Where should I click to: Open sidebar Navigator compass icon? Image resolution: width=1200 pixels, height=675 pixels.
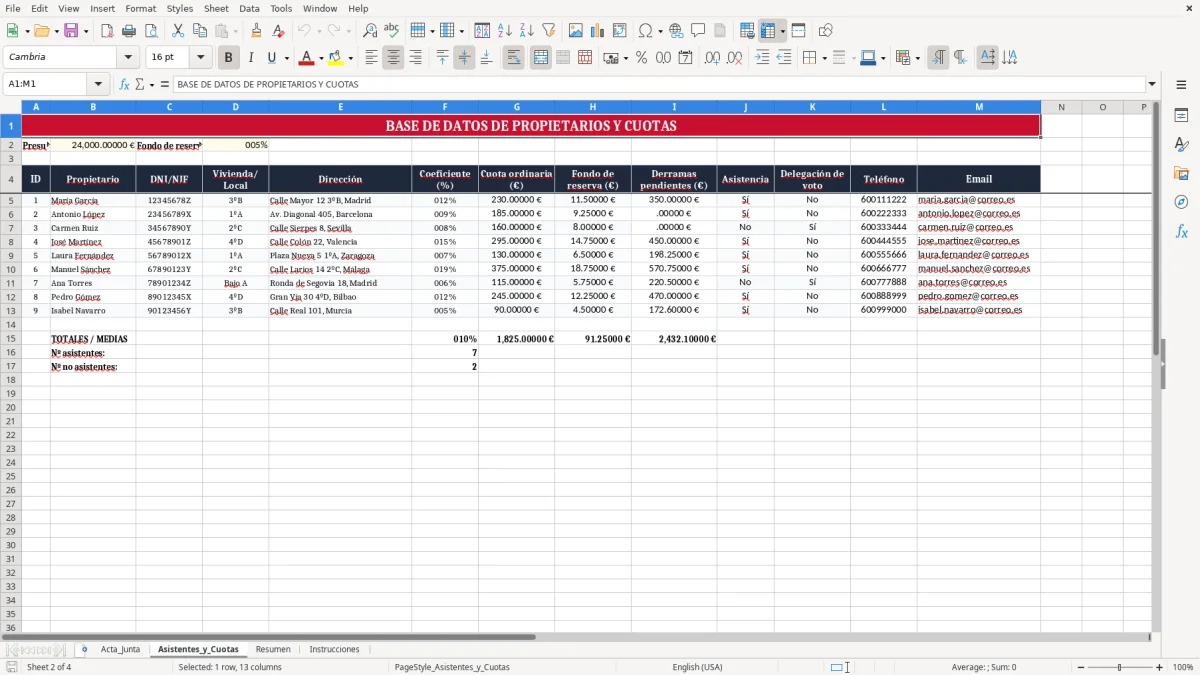coord(1181,202)
